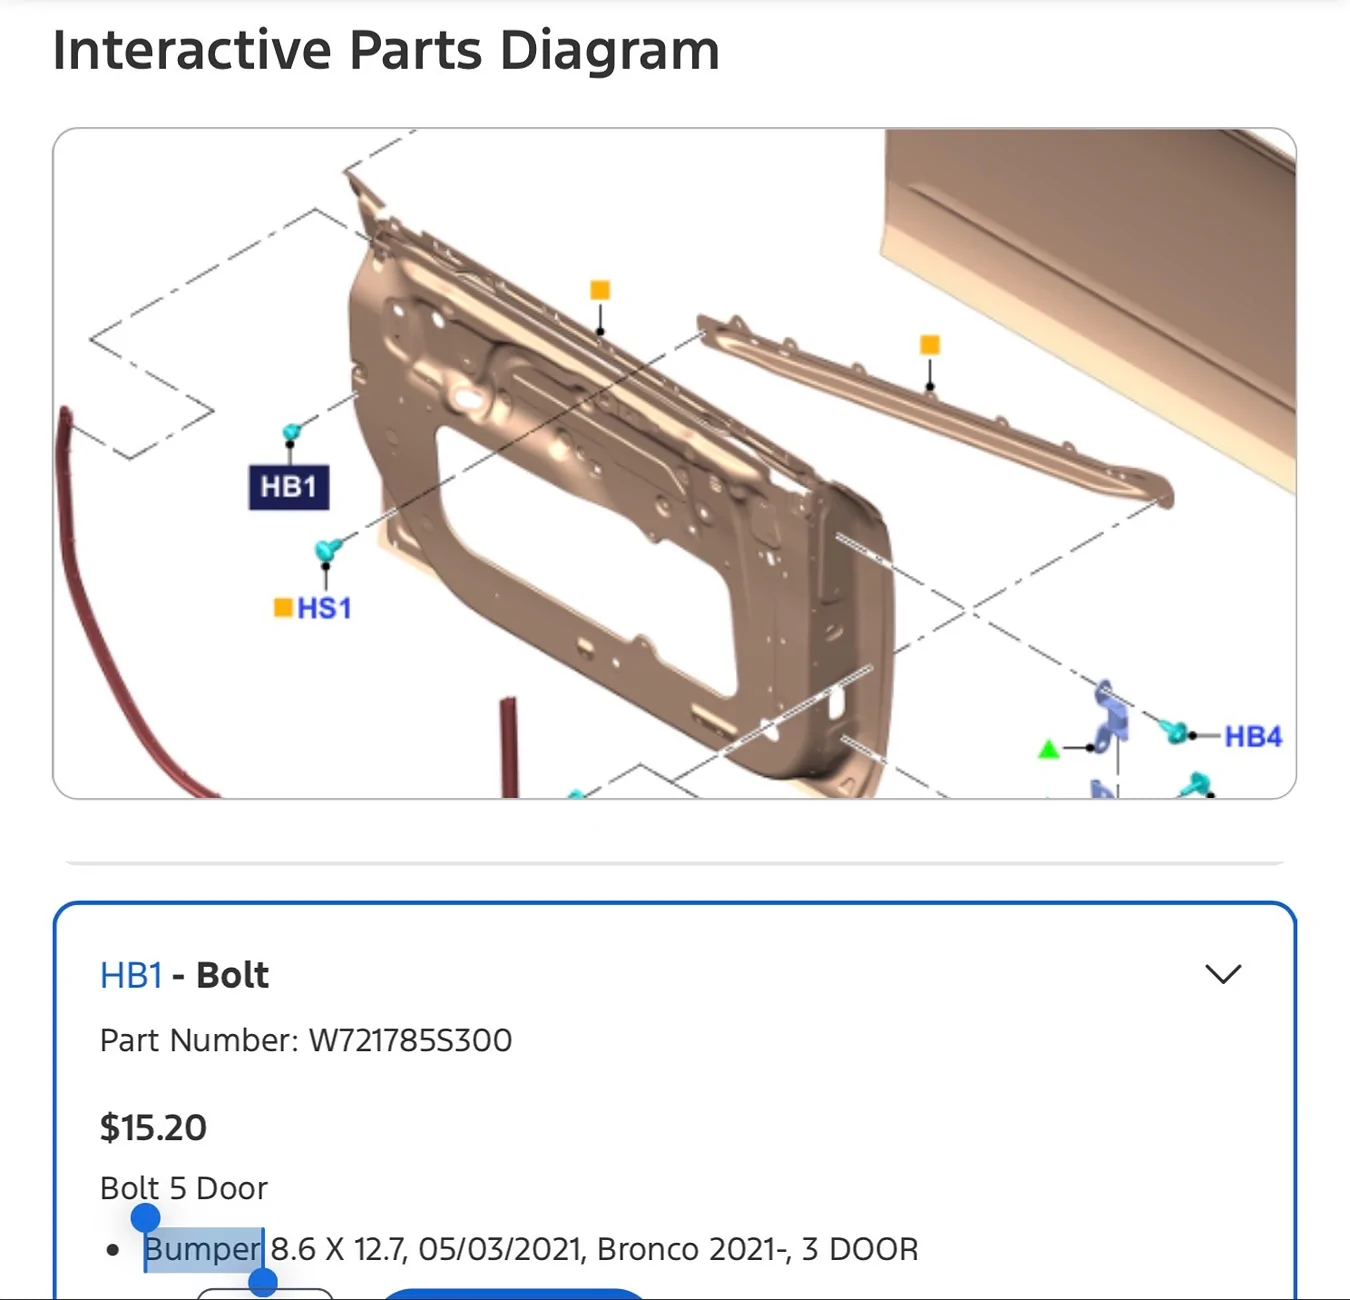Click the upper text selection handle
This screenshot has width=1350, height=1300.
tap(146, 1217)
